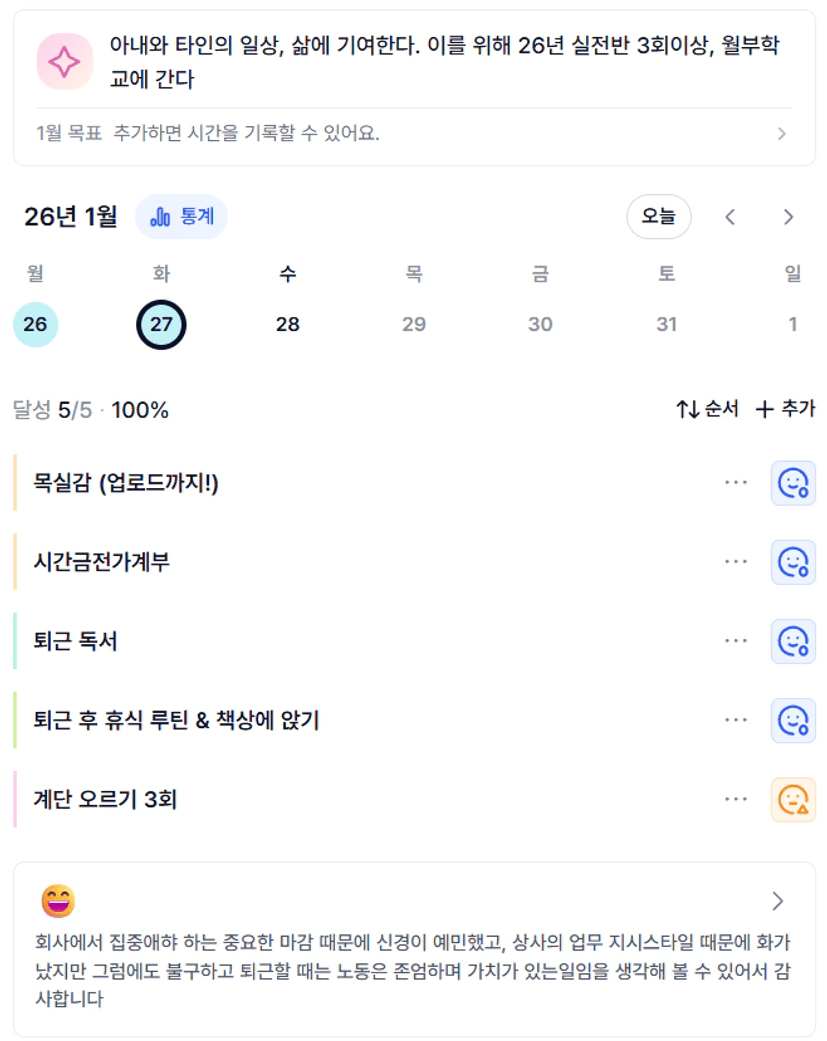This screenshot has height=1041, width=827.
Task: Click the 오늘 today button
Action: pyautogui.click(x=658, y=216)
